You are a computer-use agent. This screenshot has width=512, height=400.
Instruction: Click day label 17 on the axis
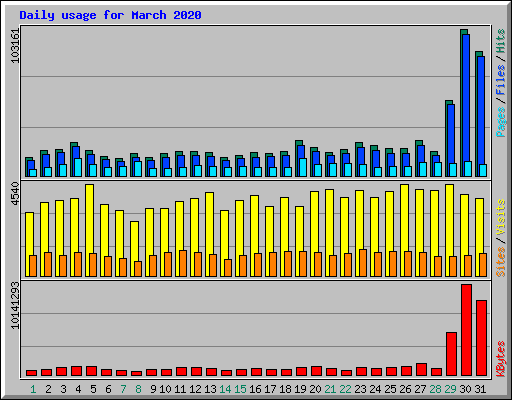click(270, 389)
